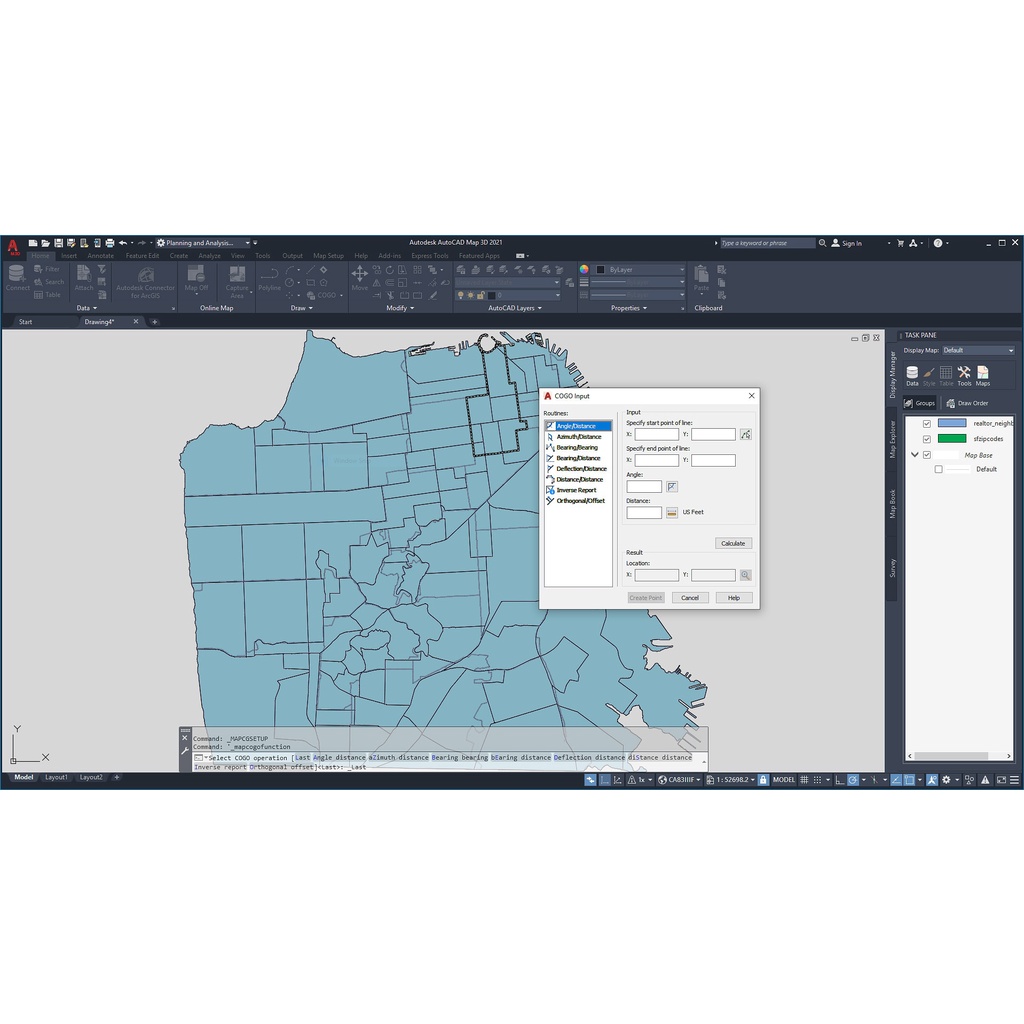Toggle polar tracking in status bar

(x=853, y=780)
